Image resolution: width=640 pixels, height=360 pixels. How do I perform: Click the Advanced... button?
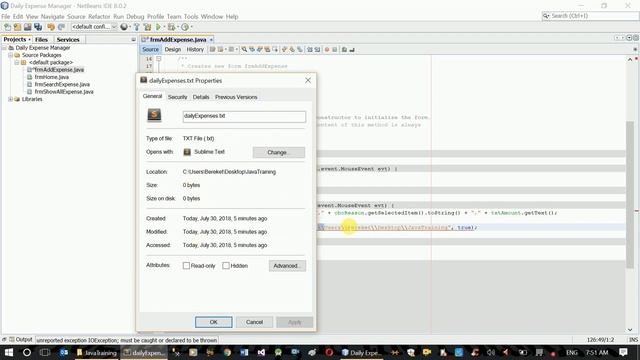[287, 266]
